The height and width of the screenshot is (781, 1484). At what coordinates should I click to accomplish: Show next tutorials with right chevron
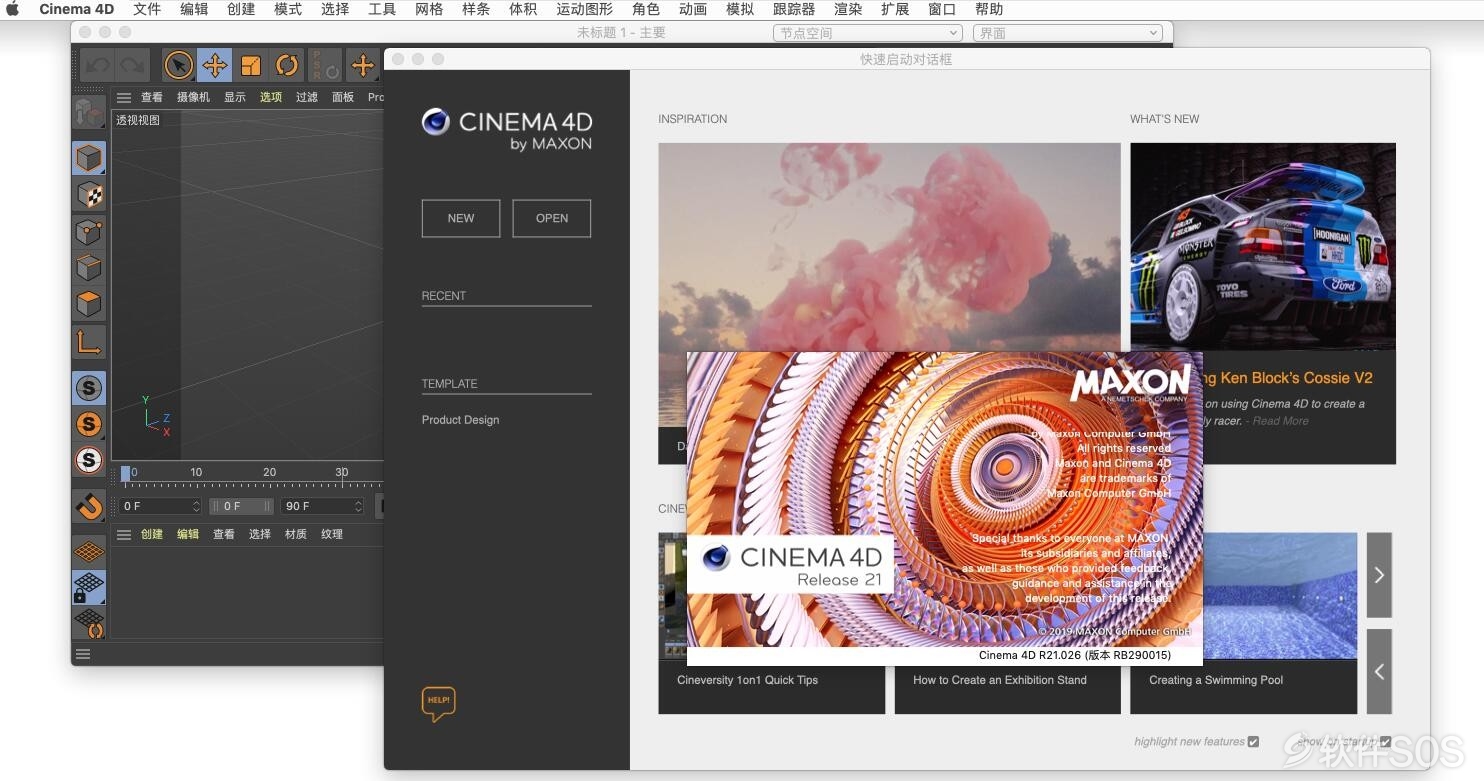[x=1379, y=575]
